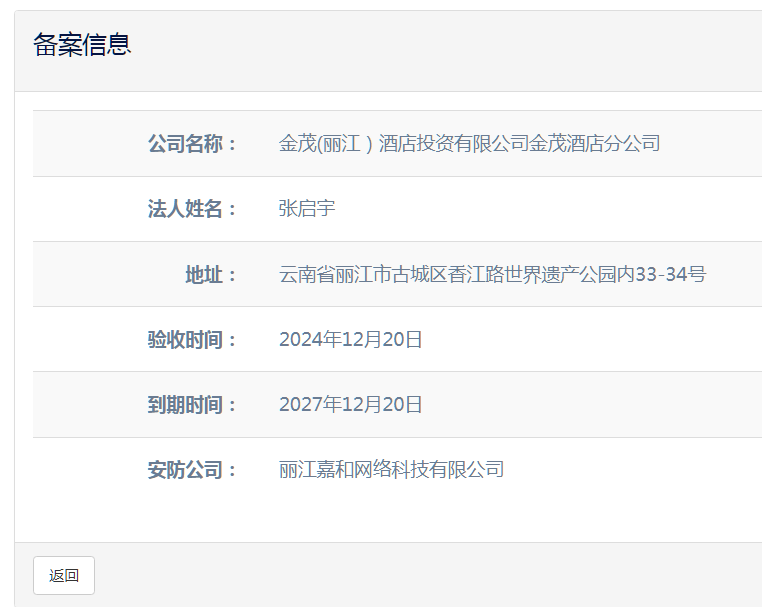
Task: Click 金茂(丽江) at start of company name
Action: click(x=325, y=144)
